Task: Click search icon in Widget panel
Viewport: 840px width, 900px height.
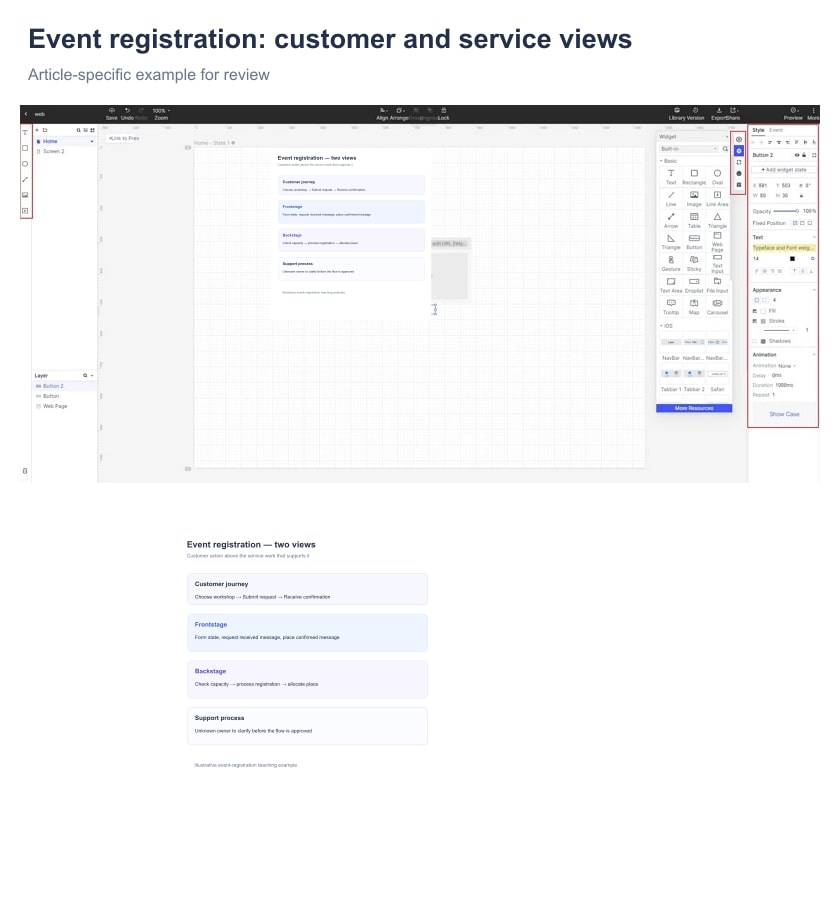Action: [725, 149]
